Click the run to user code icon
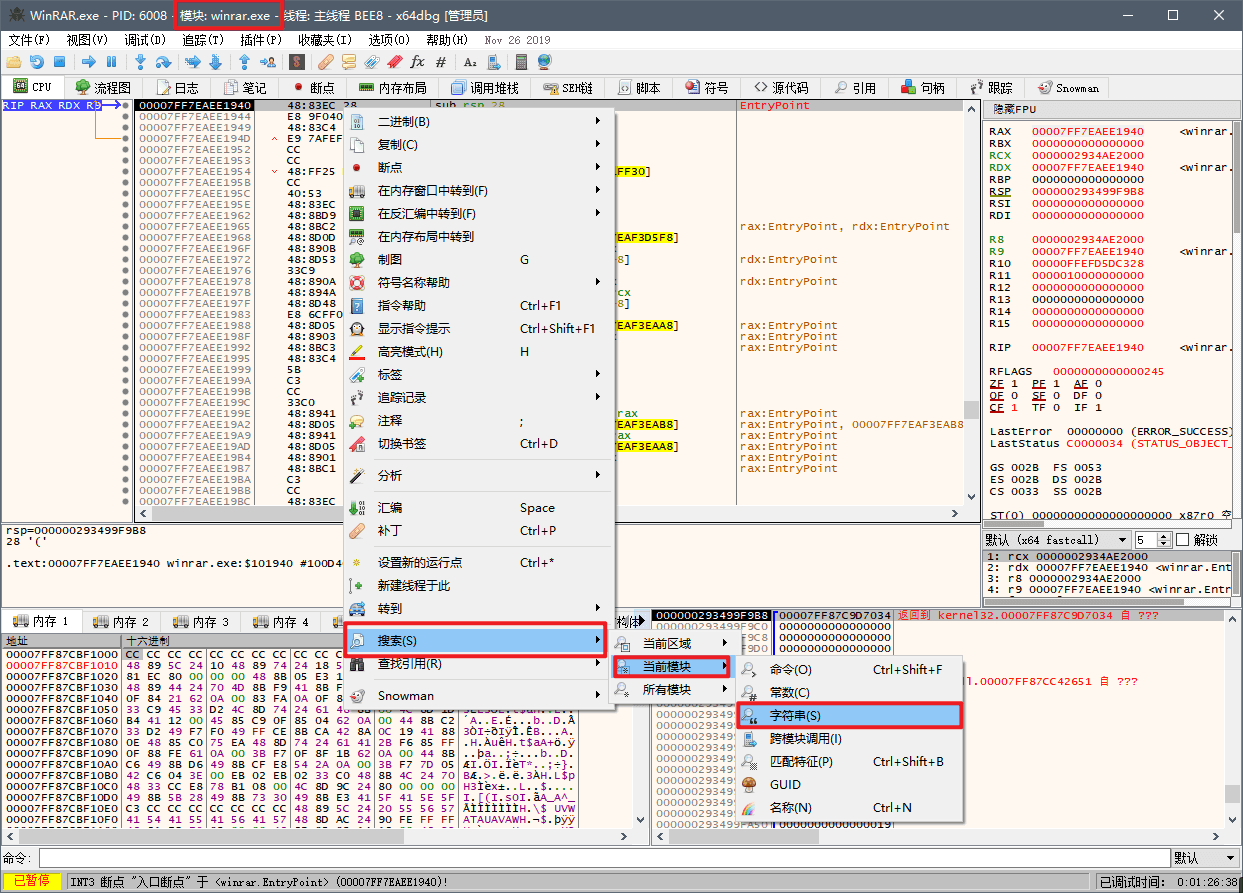Viewport: 1243px width, 893px height. click(x=268, y=61)
